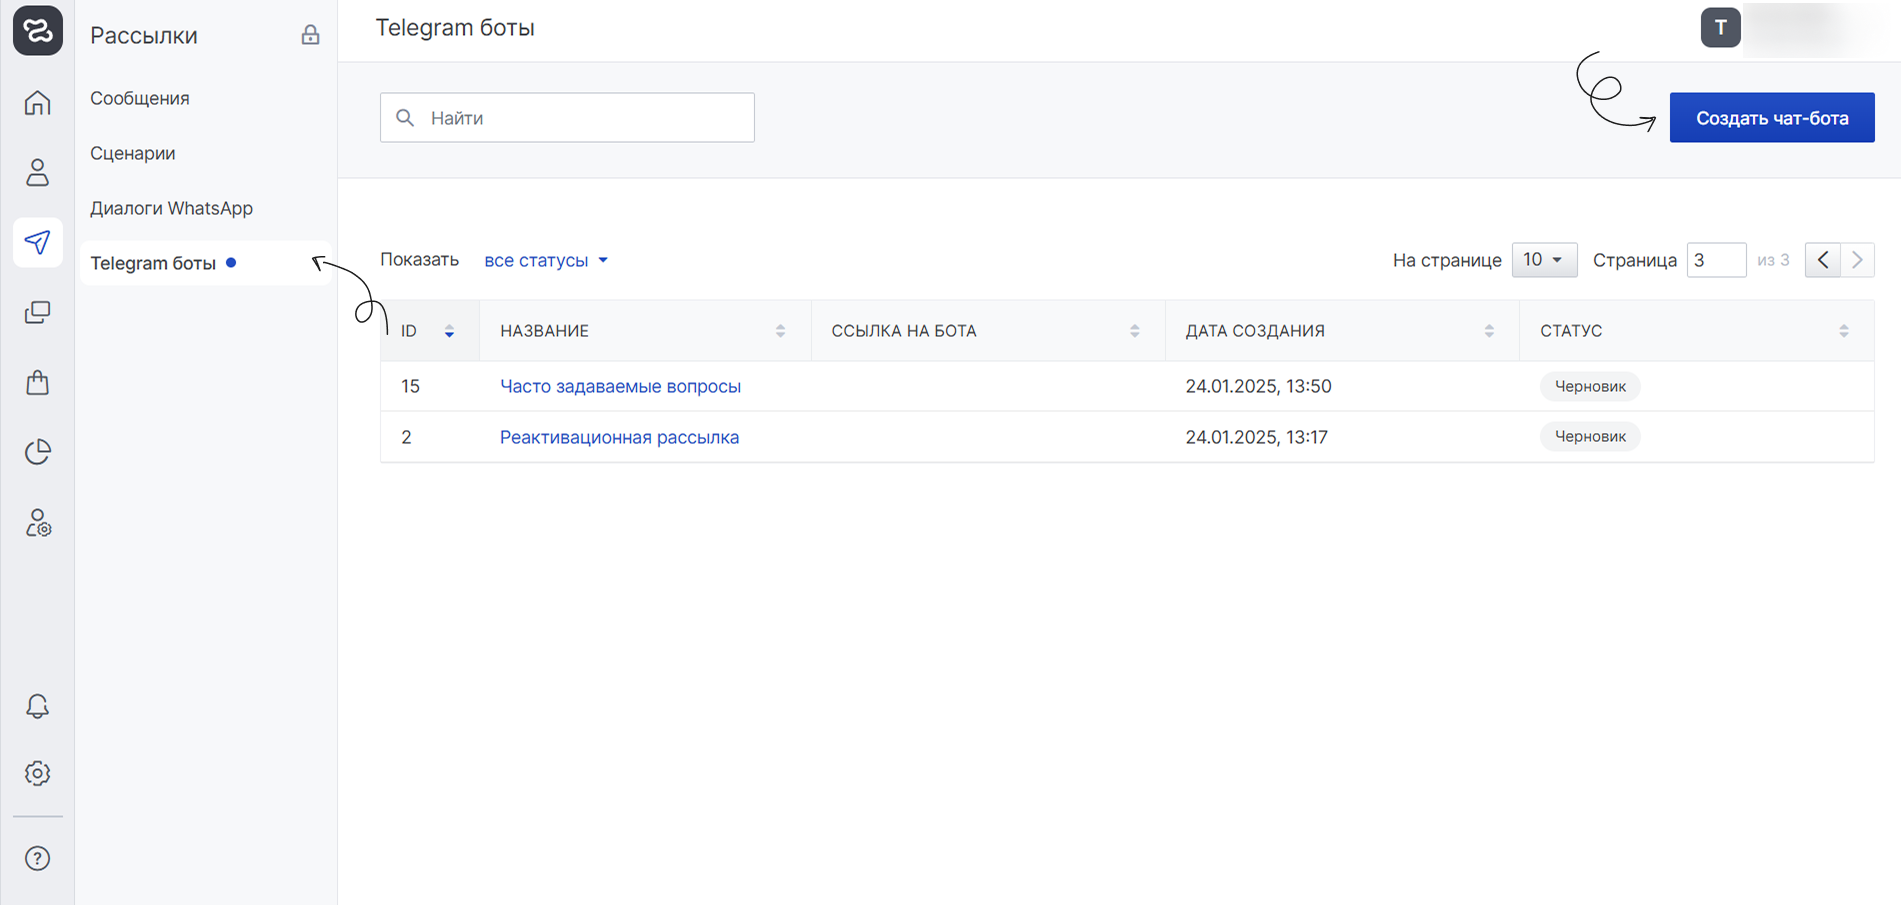Sort table by ID column

tap(449, 331)
